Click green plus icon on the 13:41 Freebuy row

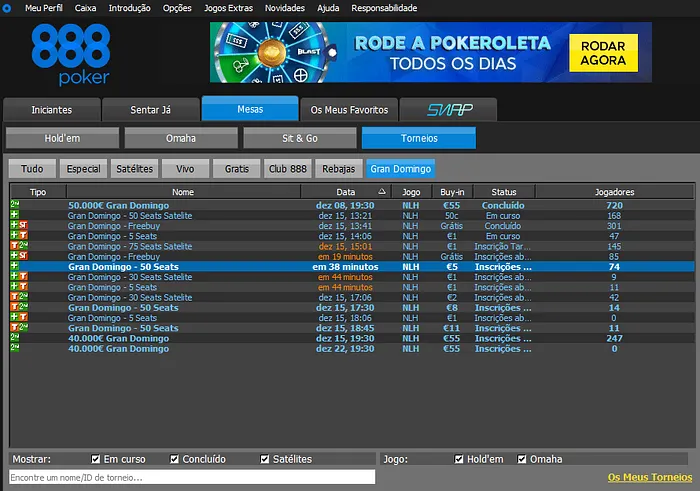point(15,225)
